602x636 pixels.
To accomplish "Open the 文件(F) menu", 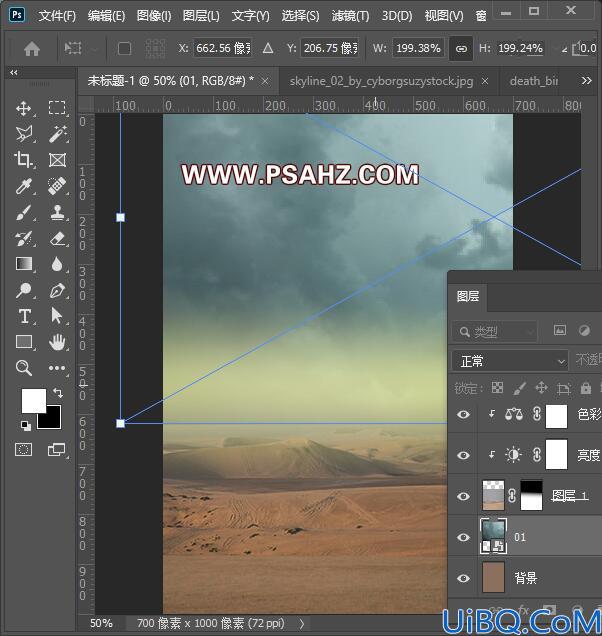I will click(x=57, y=16).
